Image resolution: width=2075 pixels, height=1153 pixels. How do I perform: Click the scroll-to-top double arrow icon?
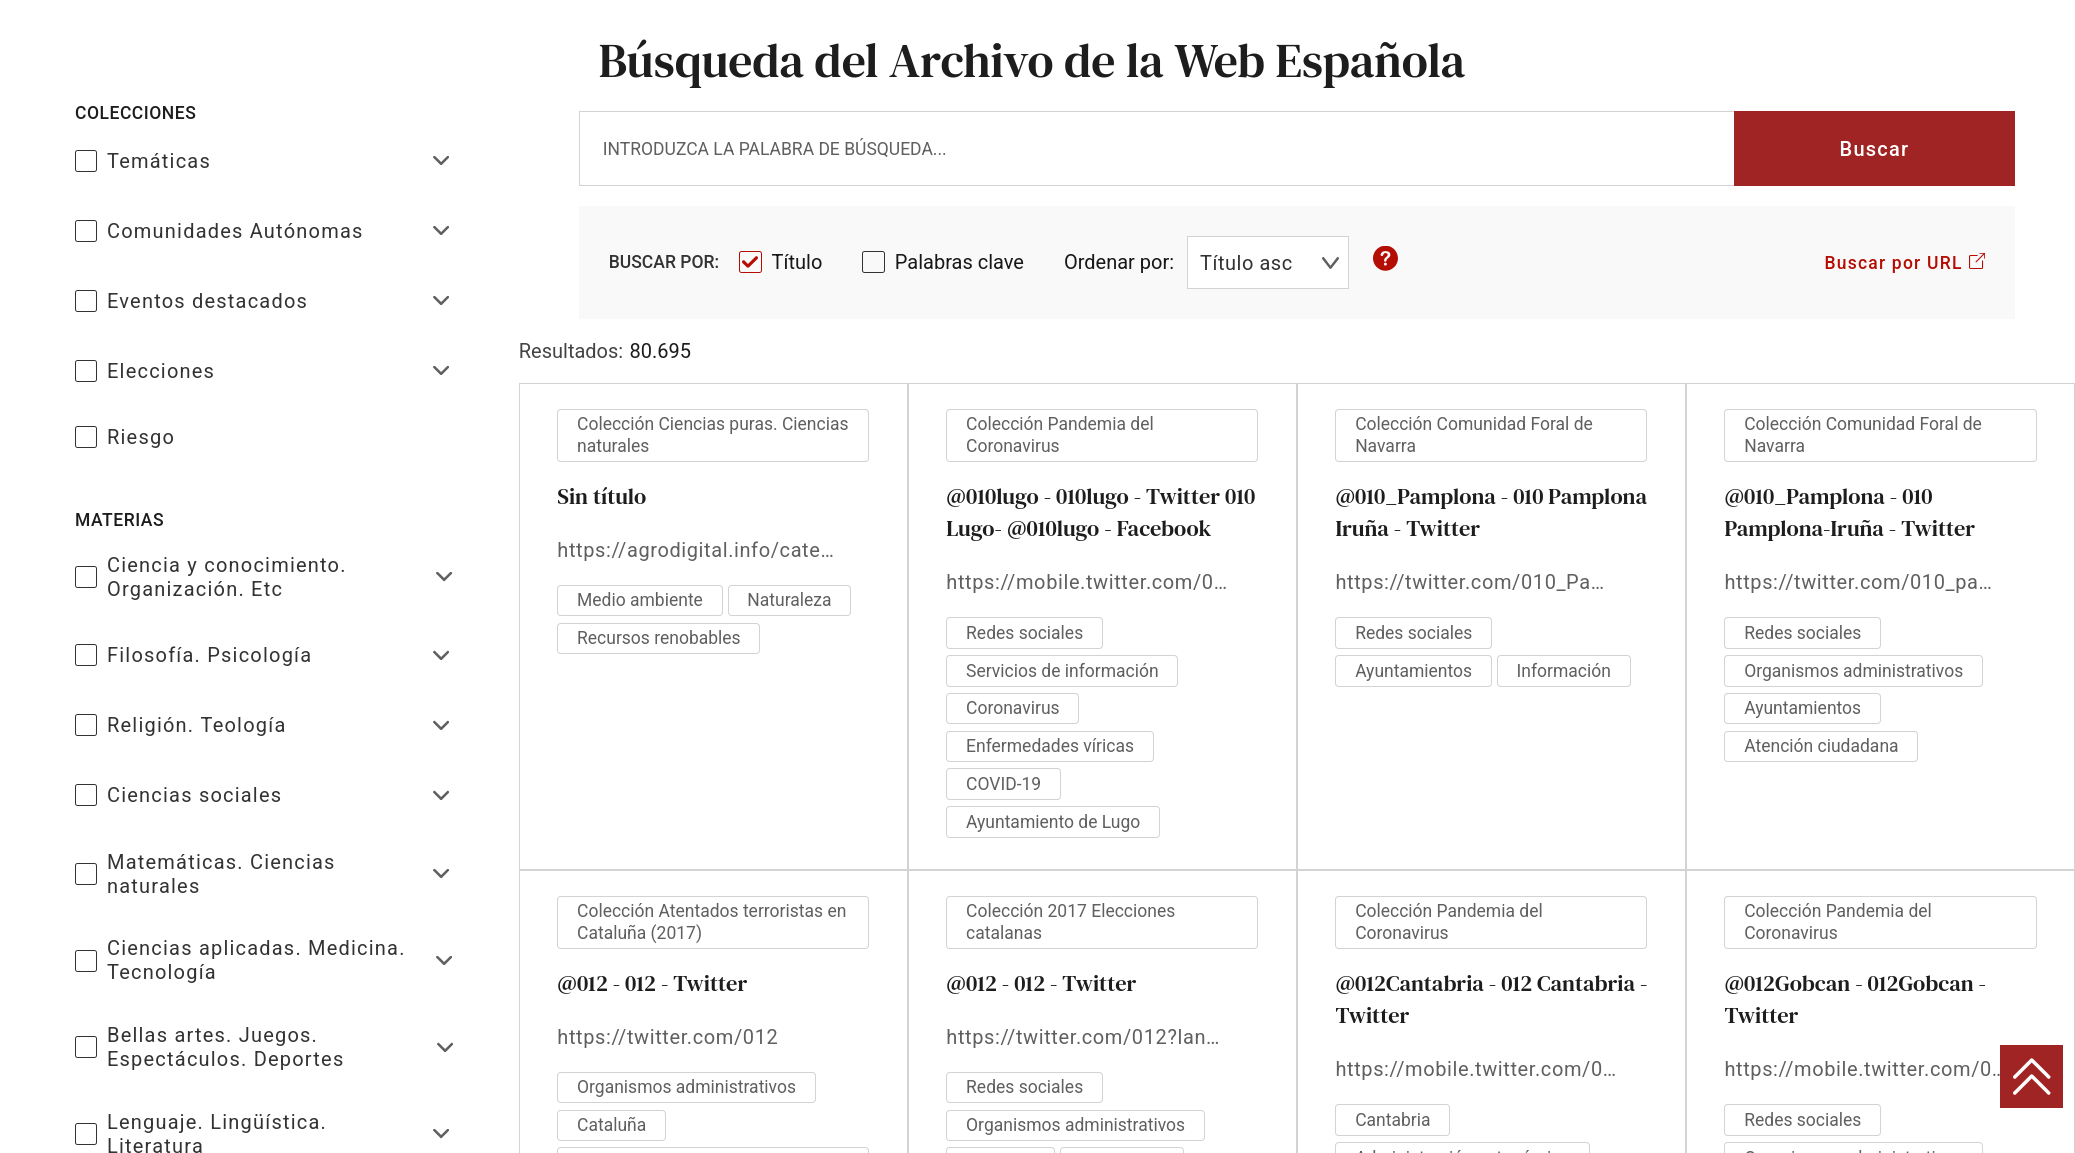(2031, 1077)
